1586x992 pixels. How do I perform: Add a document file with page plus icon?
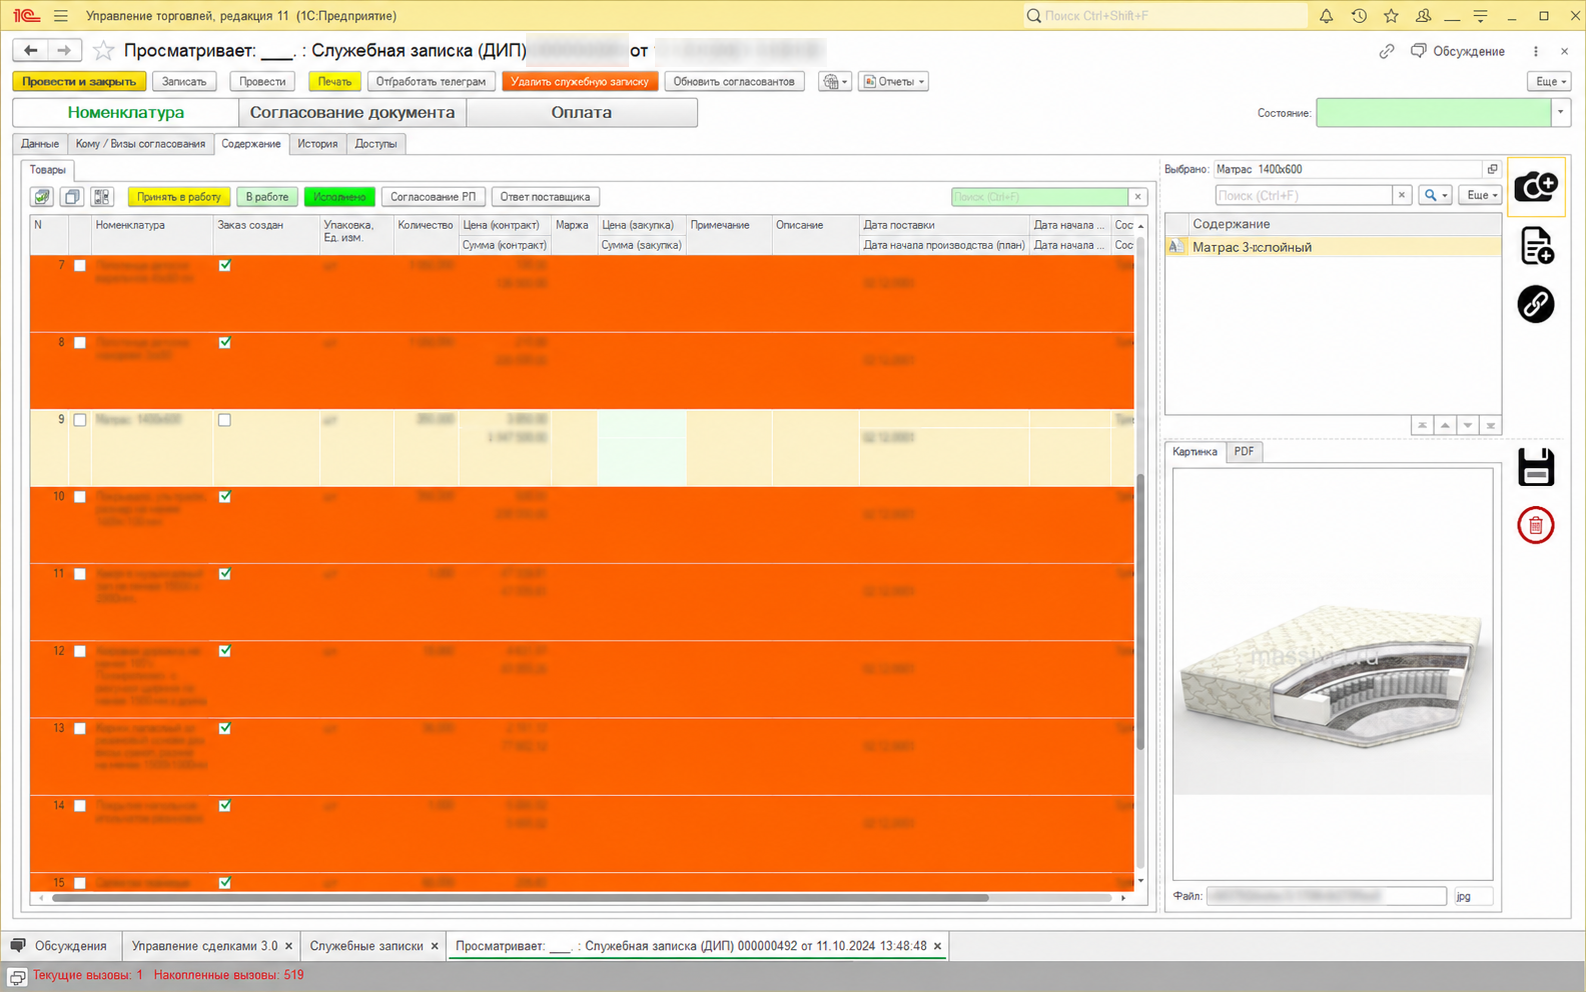tap(1536, 245)
